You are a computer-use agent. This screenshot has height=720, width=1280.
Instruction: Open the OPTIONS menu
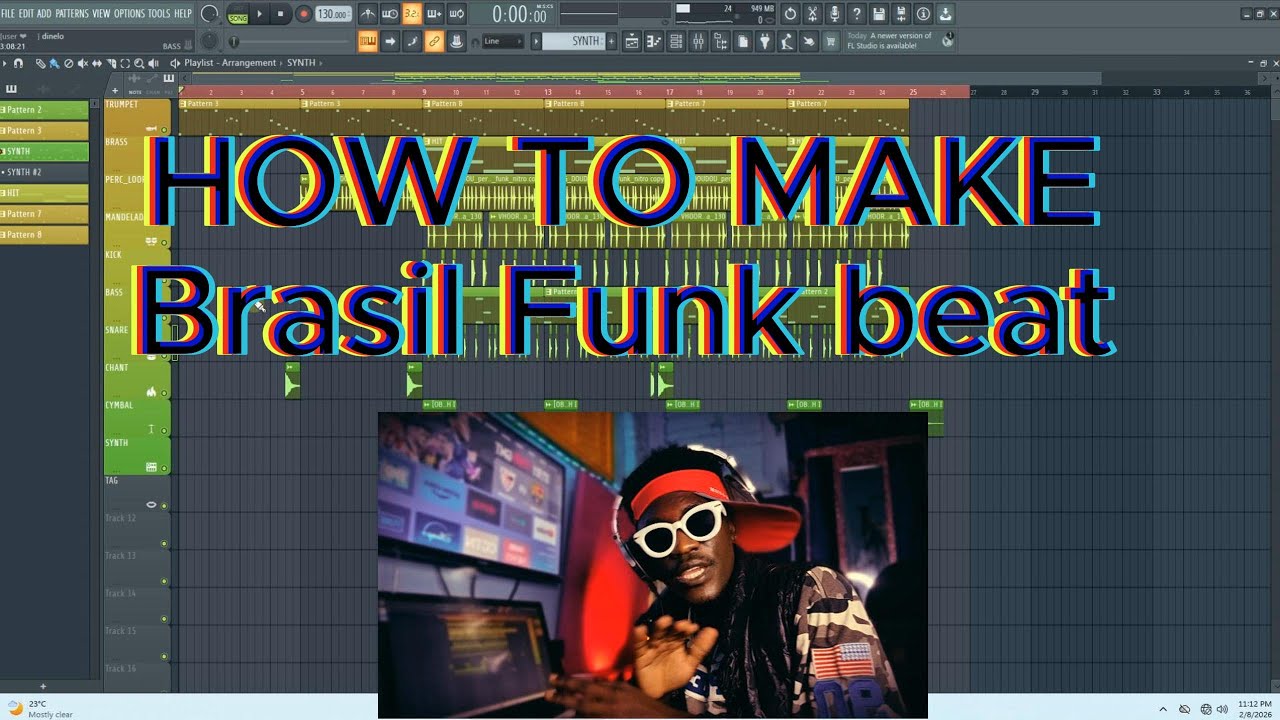[129, 14]
